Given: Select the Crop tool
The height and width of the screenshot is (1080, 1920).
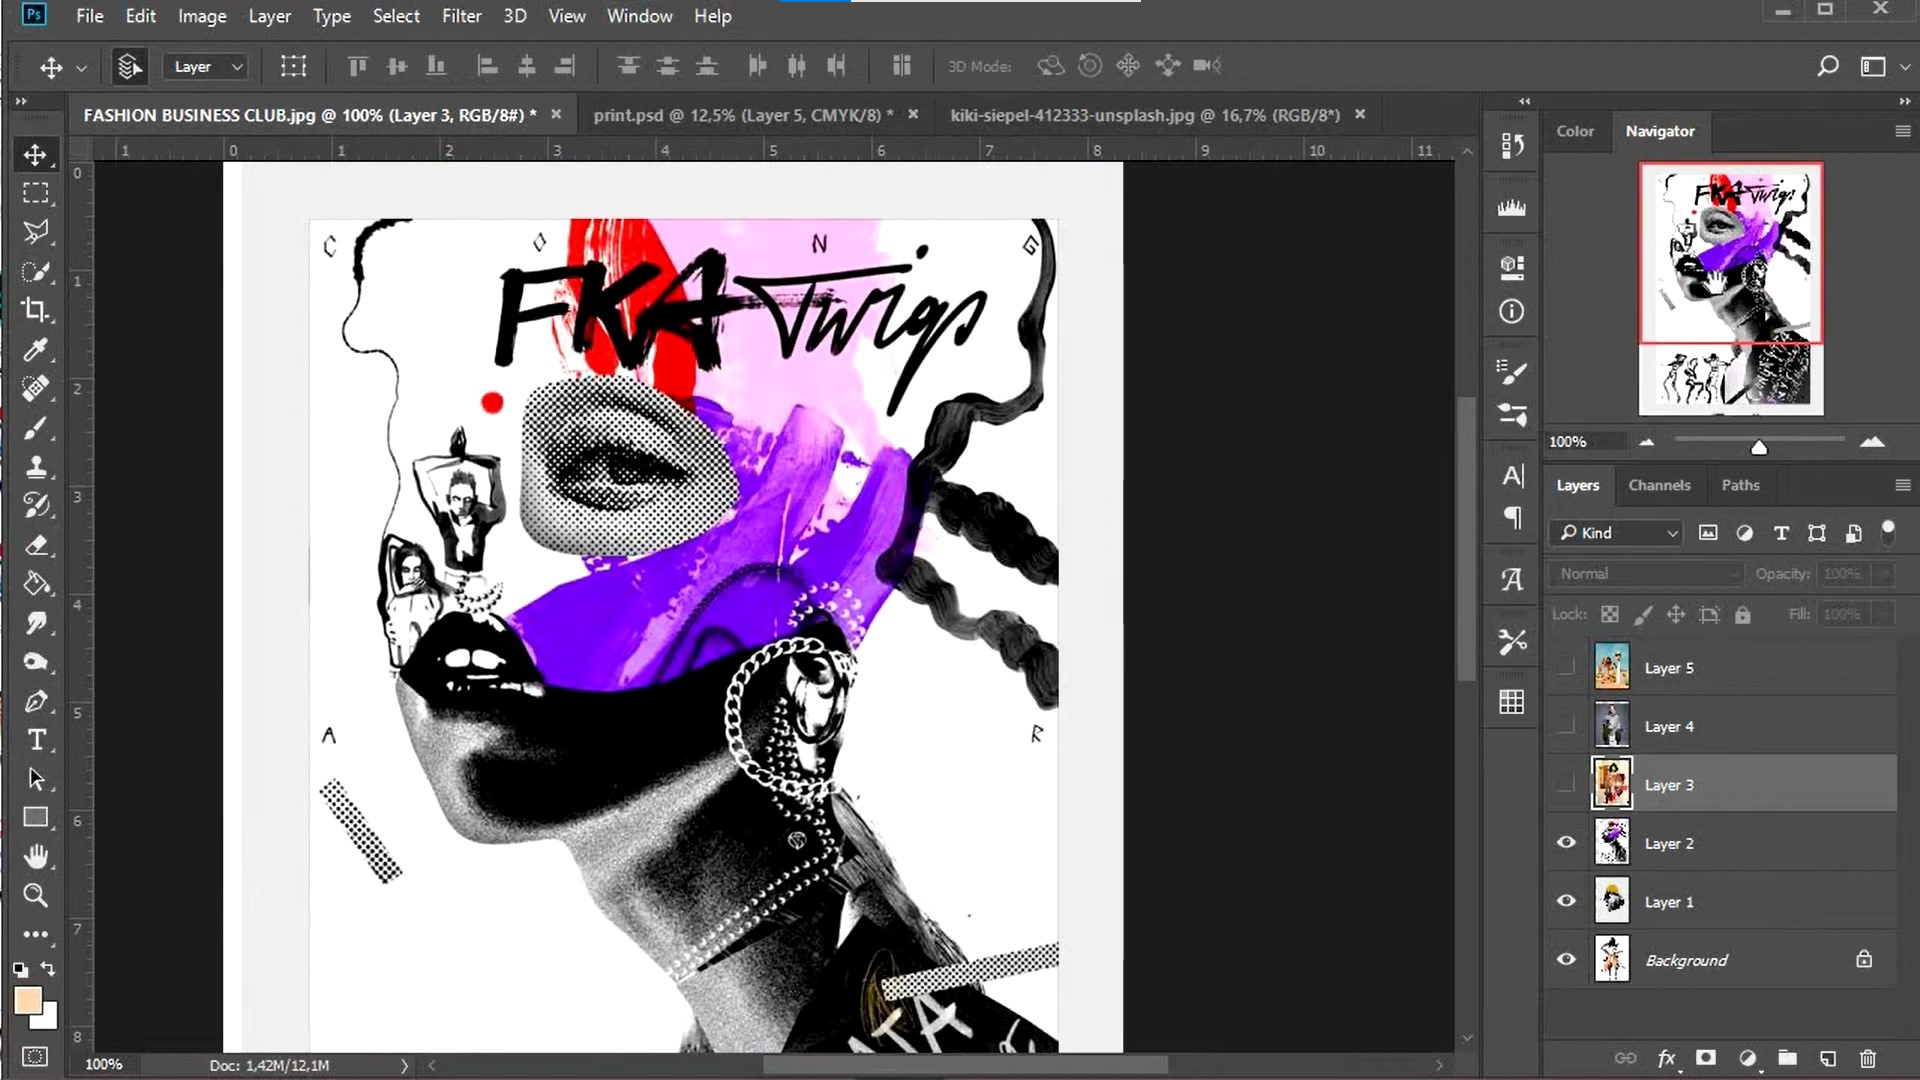Looking at the screenshot, I should click(x=35, y=310).
